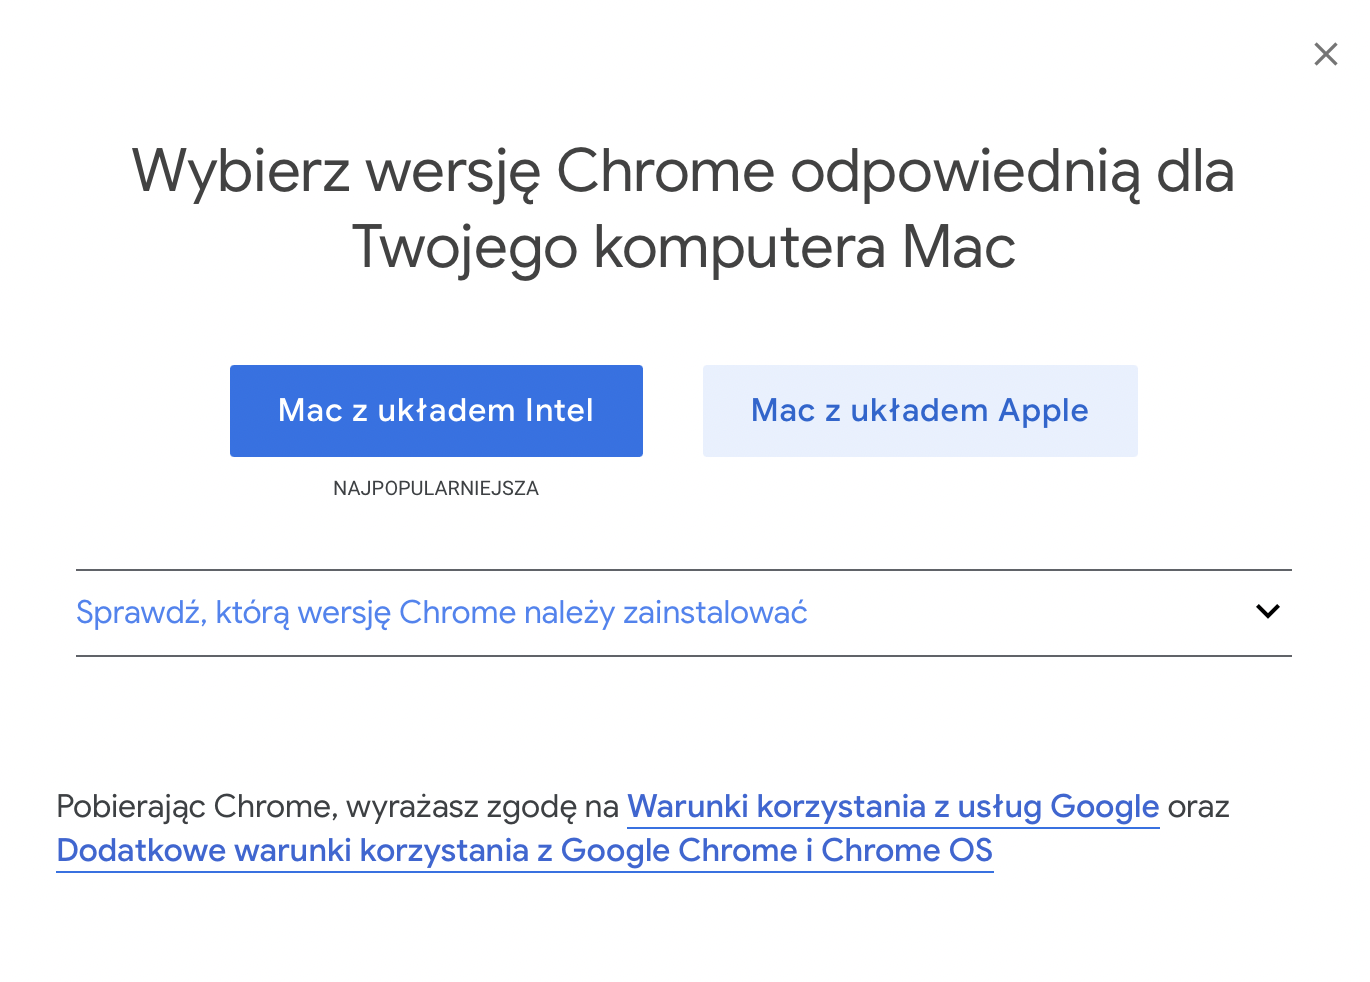Click the NAJPOPULARNIEJSZA label under Intel button

(436, 489)
